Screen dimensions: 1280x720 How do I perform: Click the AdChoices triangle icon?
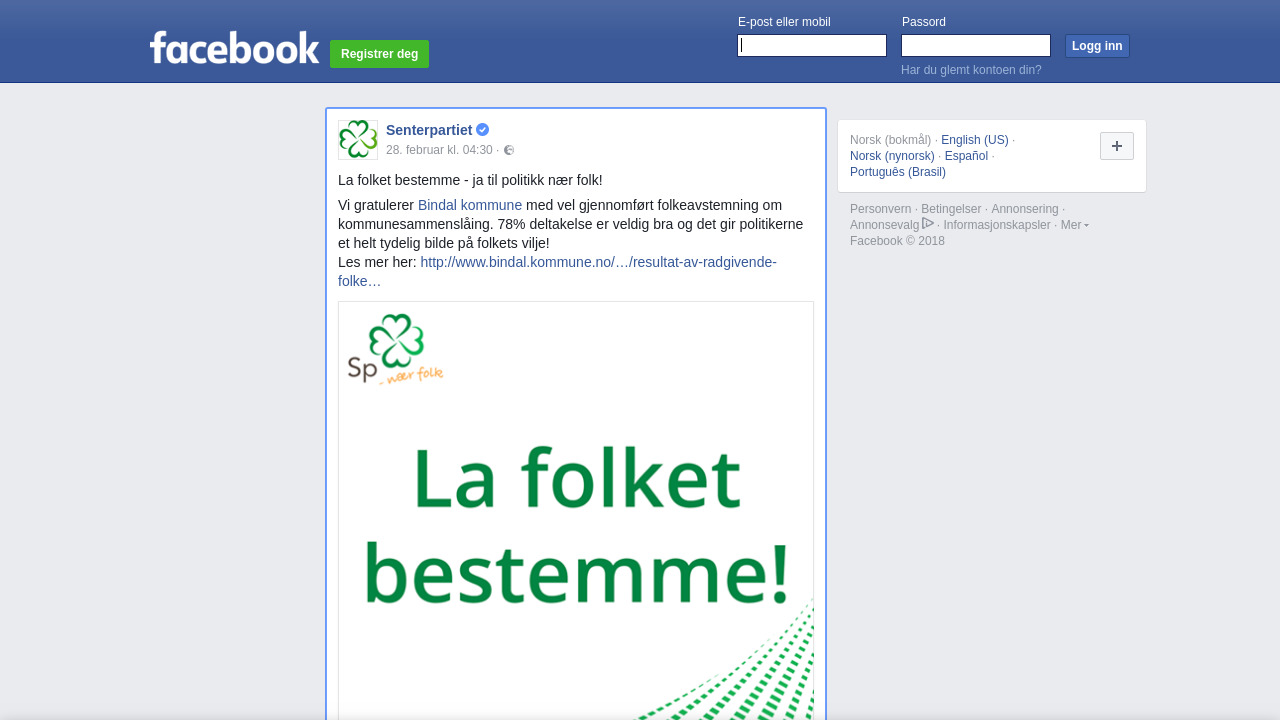[x=928, y=224]
